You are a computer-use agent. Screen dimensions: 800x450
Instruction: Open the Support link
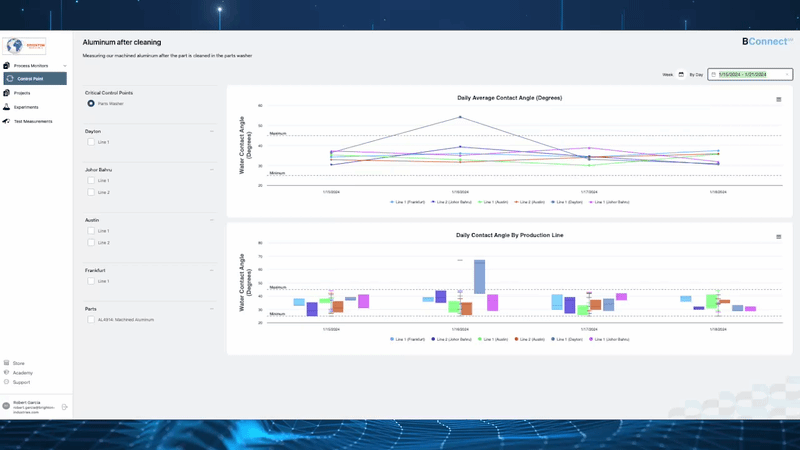[21, 382]
